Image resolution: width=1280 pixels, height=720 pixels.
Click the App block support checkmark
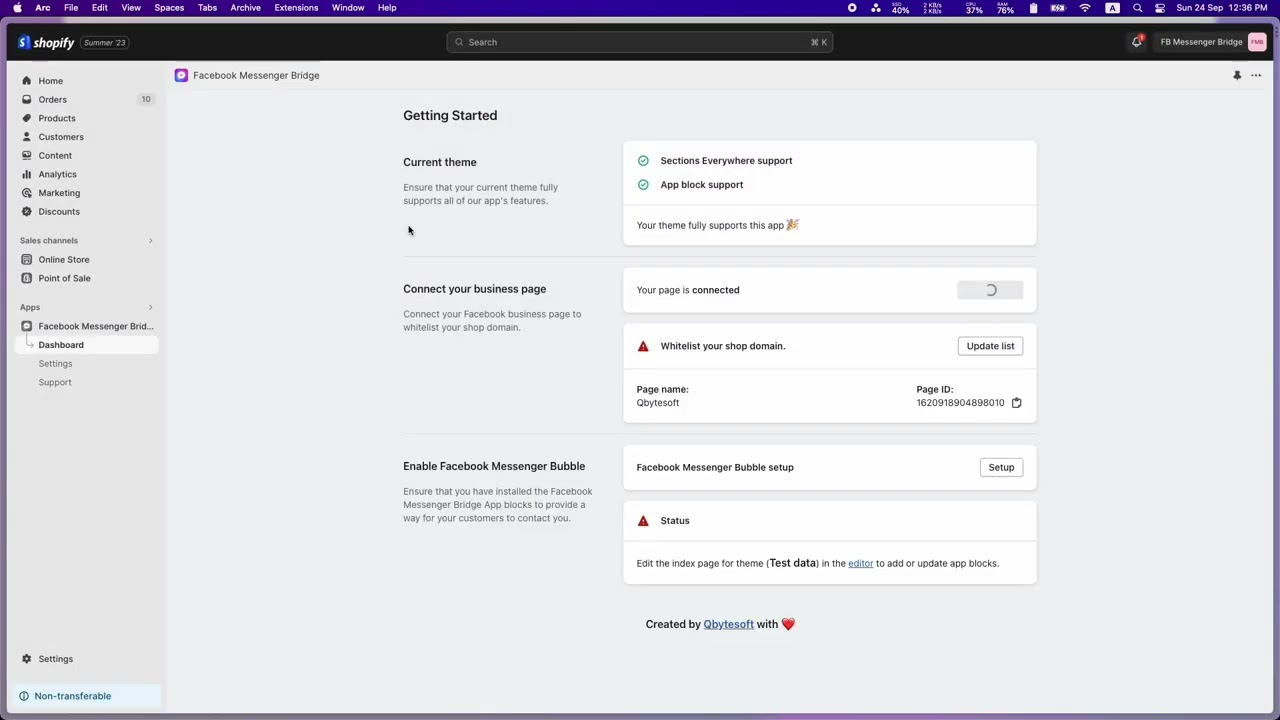click(x=643, y=184)
